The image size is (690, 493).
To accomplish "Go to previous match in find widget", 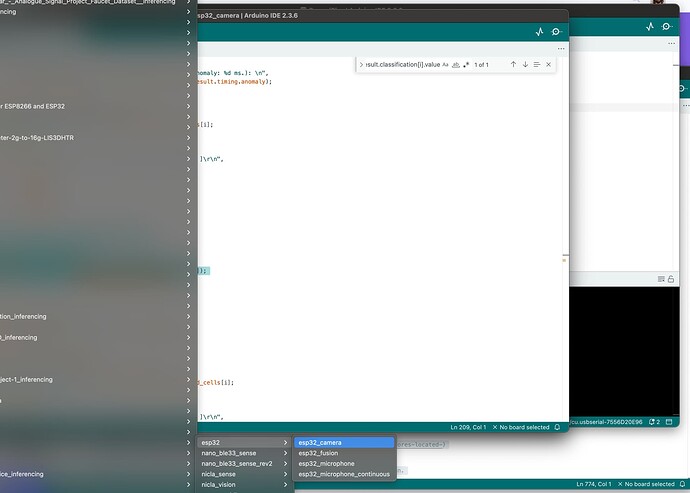I will (513, 64).
